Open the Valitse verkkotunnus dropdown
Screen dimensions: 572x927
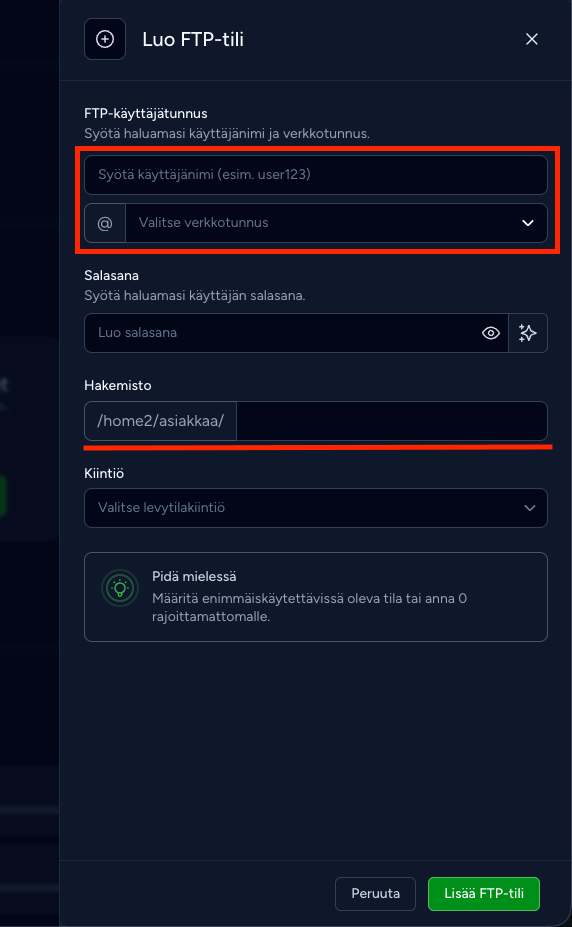336,223
